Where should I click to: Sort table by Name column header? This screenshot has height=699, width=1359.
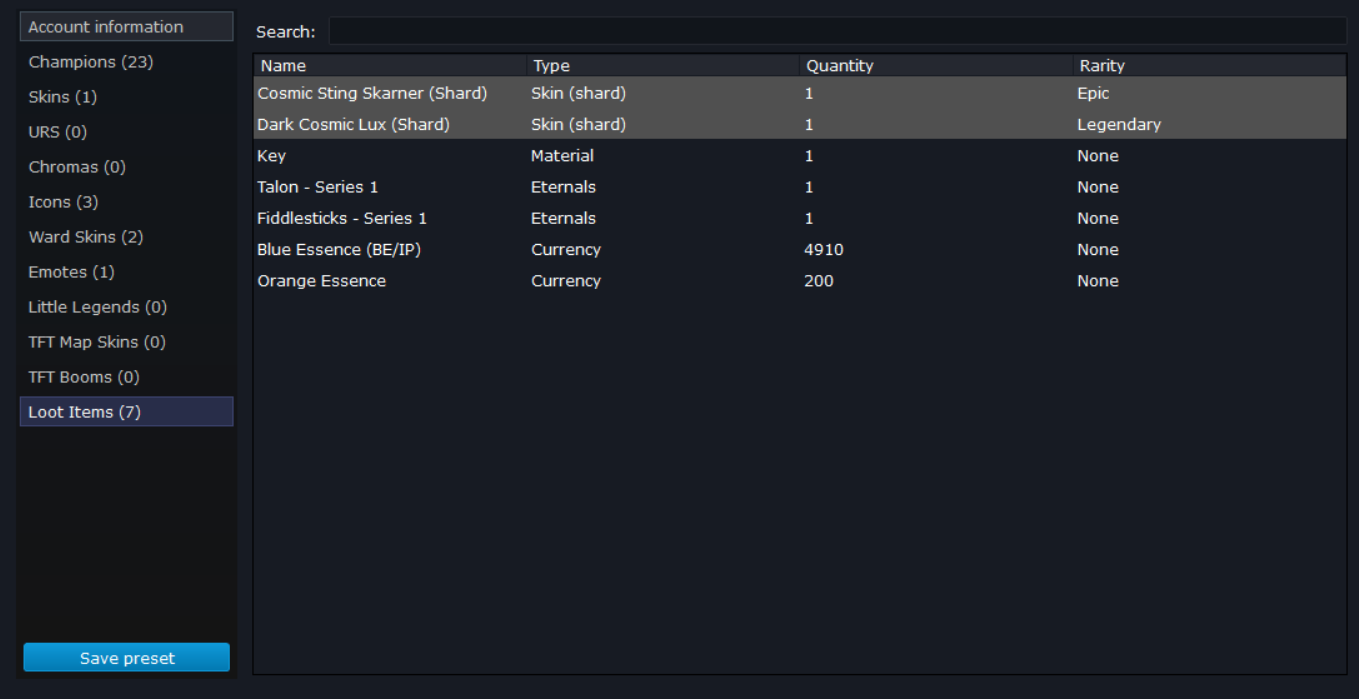(x=390, y=66)
